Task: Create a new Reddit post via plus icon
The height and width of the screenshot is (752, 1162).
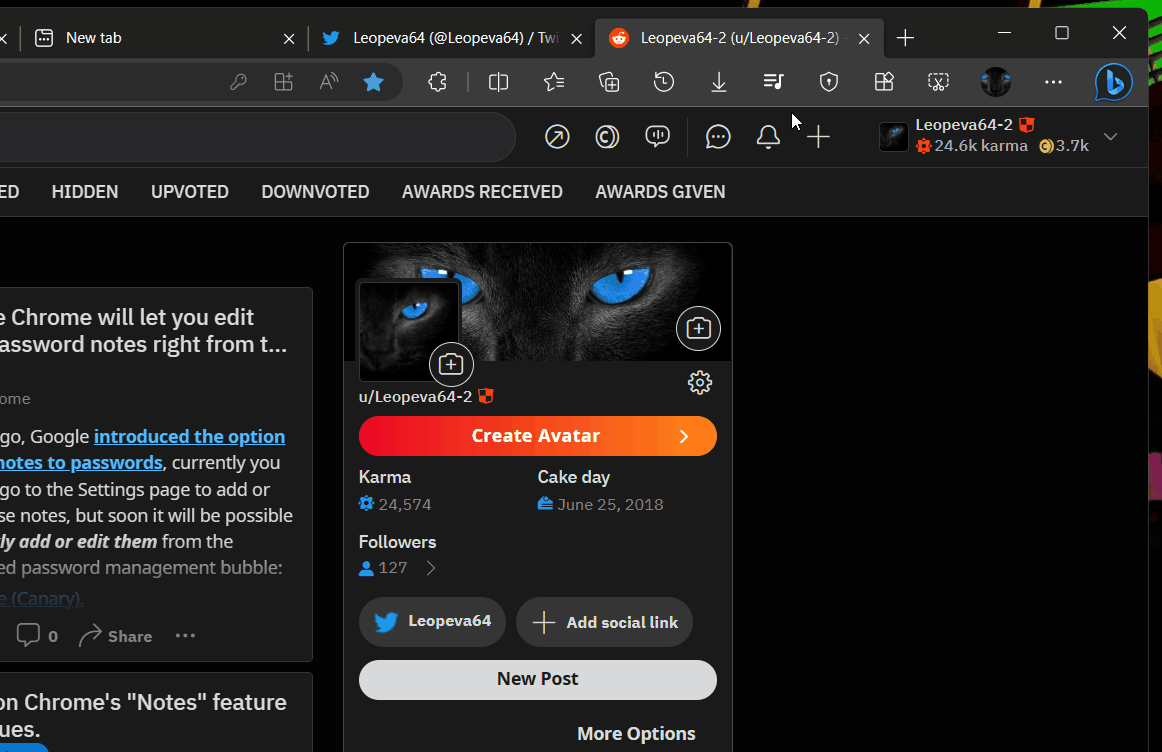Action: coord(818,136)
